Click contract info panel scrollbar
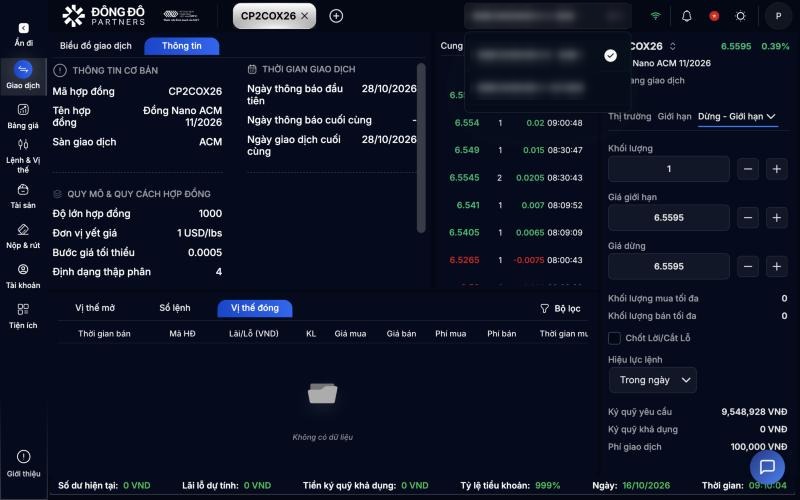 tap(421, 148)
